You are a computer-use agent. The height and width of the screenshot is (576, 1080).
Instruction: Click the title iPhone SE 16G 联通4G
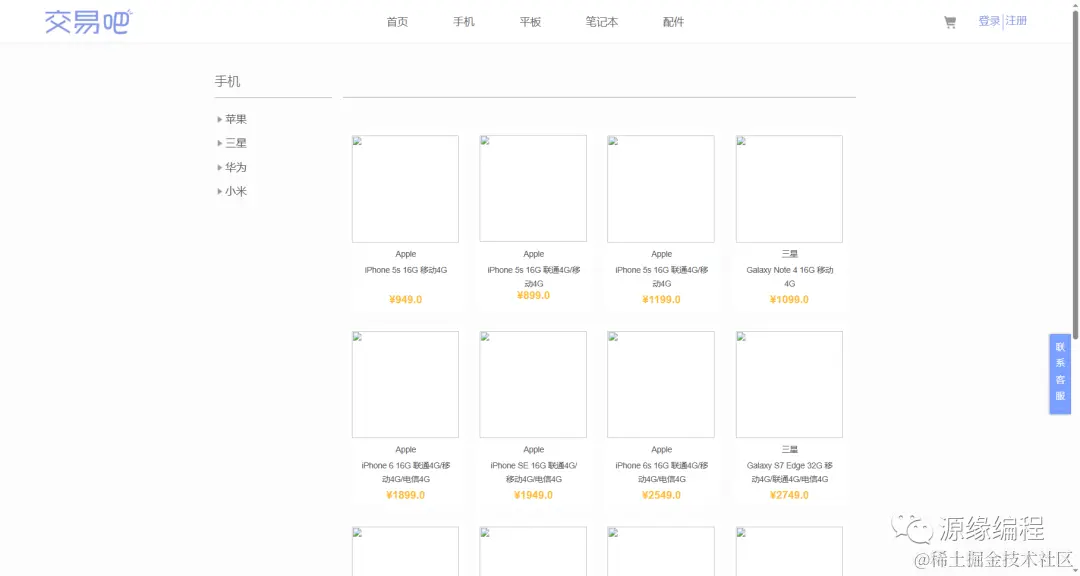[x=534, y=472]
